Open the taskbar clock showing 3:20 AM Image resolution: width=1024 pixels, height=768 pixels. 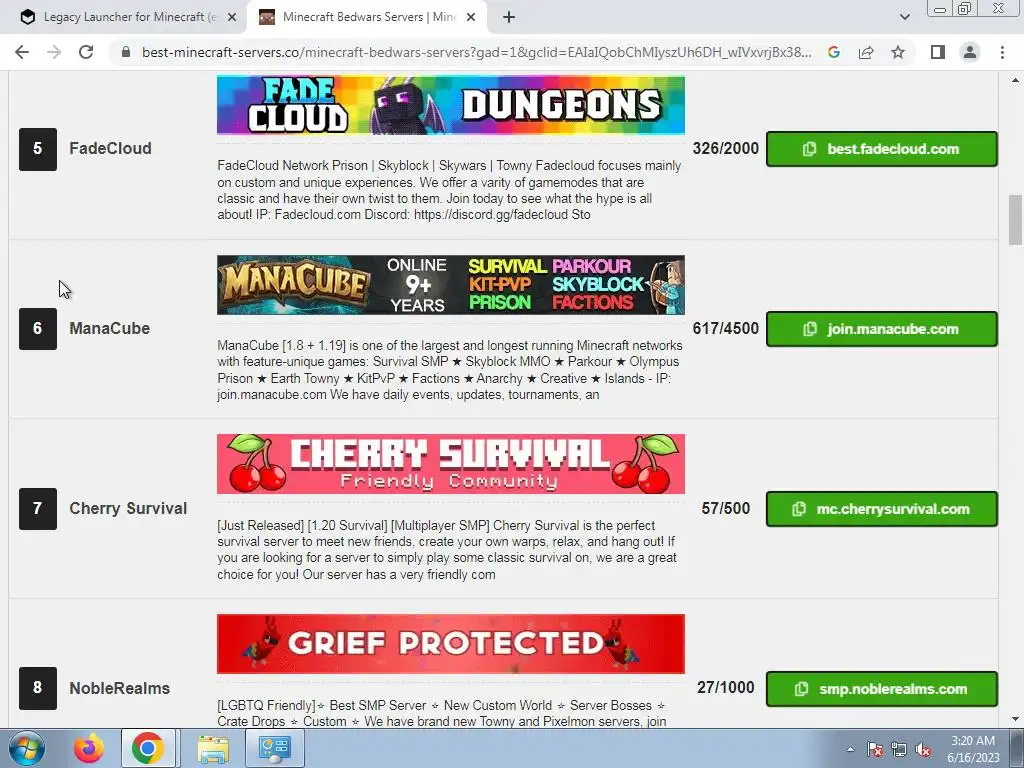coord(973,749)
